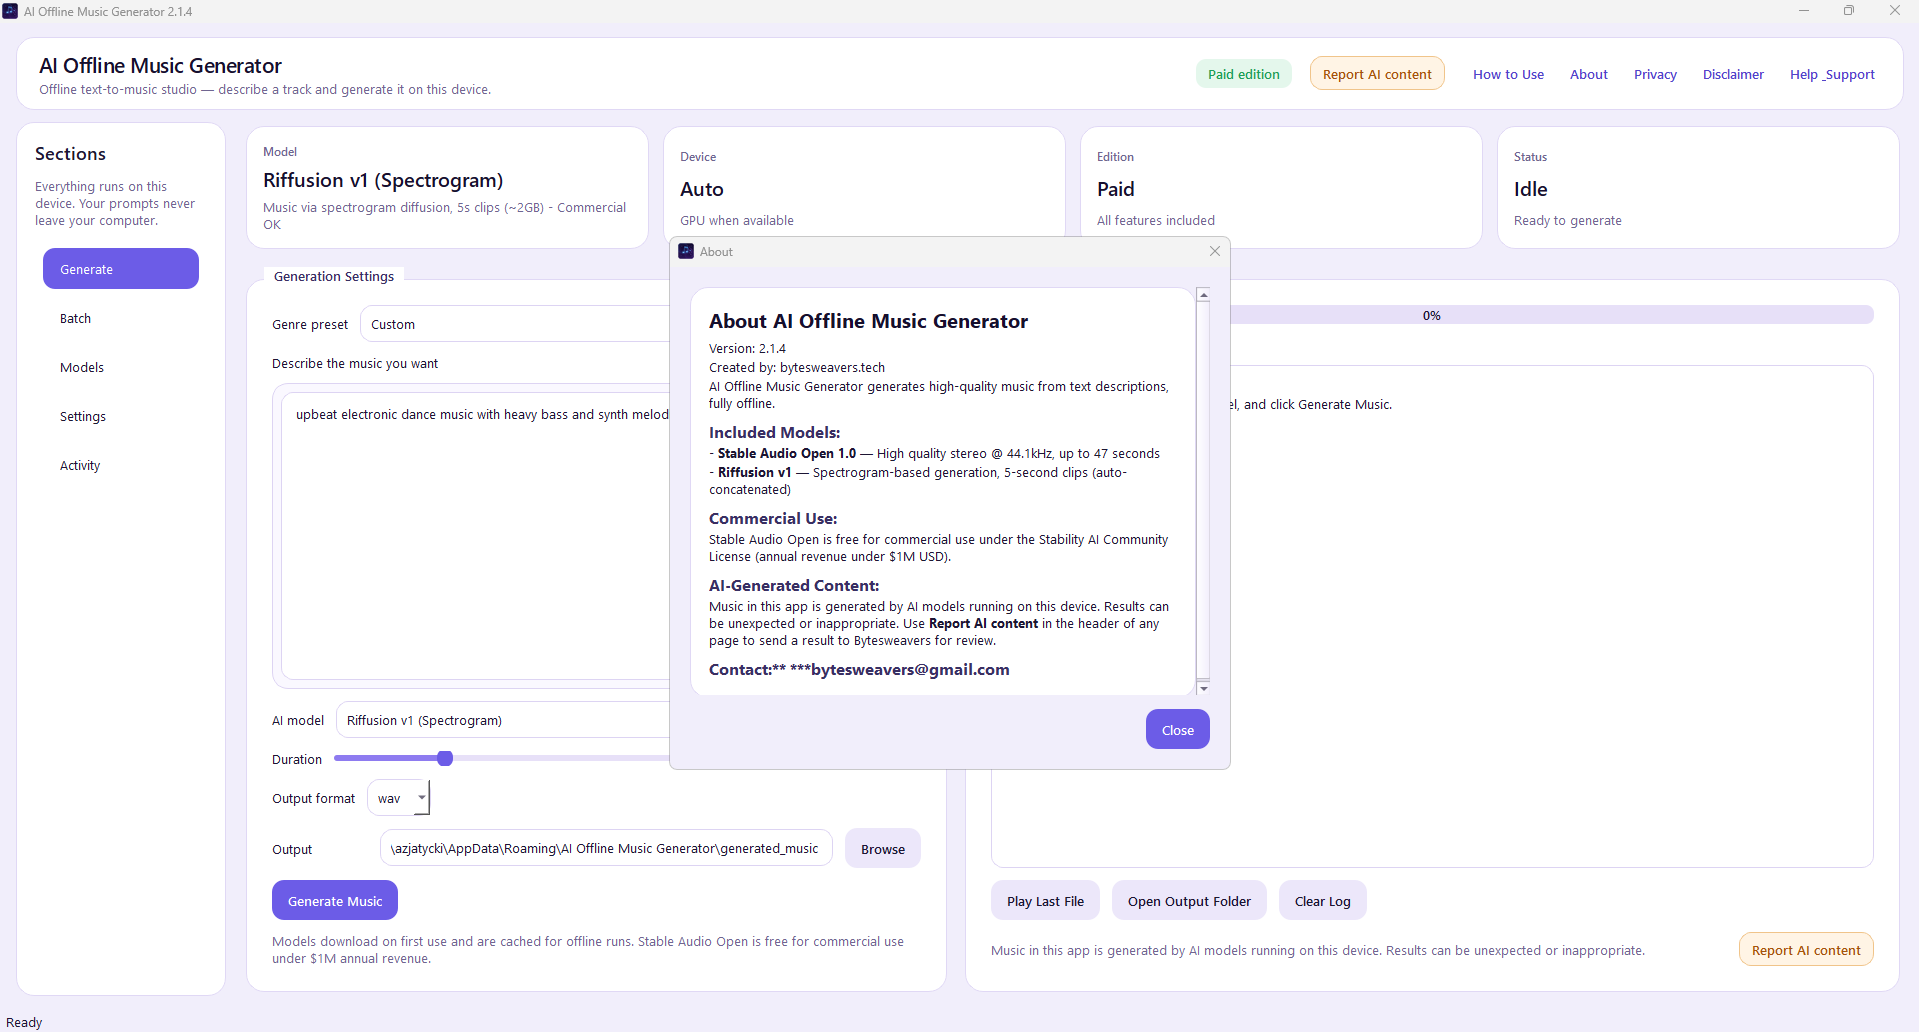The height and width of the screenshot is (1032, 1919).
Task: Click the Edition value Paid
Action: tap(1115, 189)
